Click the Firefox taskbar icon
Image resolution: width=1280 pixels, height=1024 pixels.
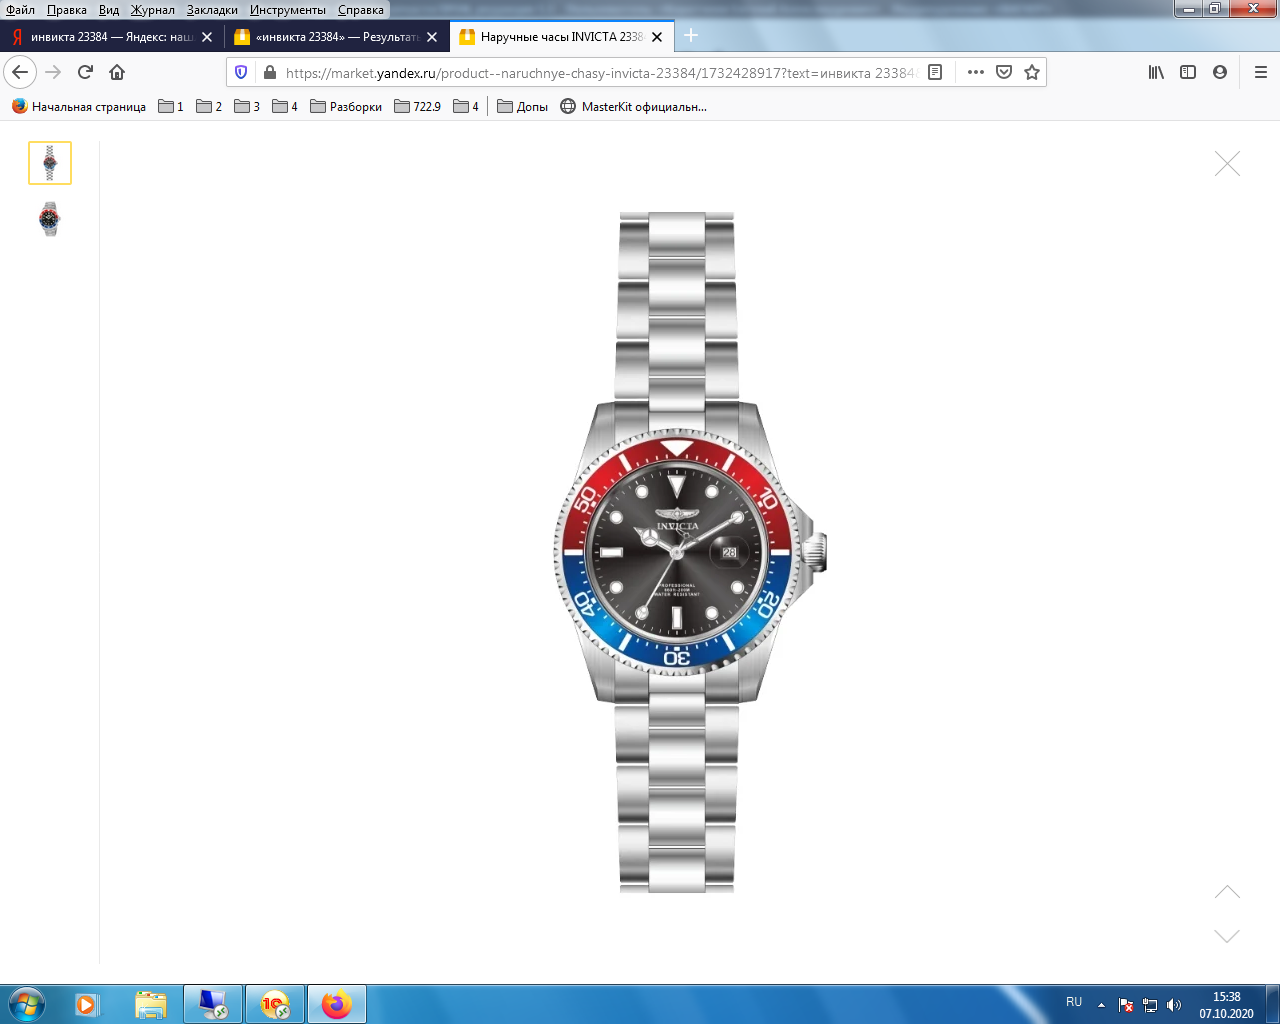(337, 1004)
